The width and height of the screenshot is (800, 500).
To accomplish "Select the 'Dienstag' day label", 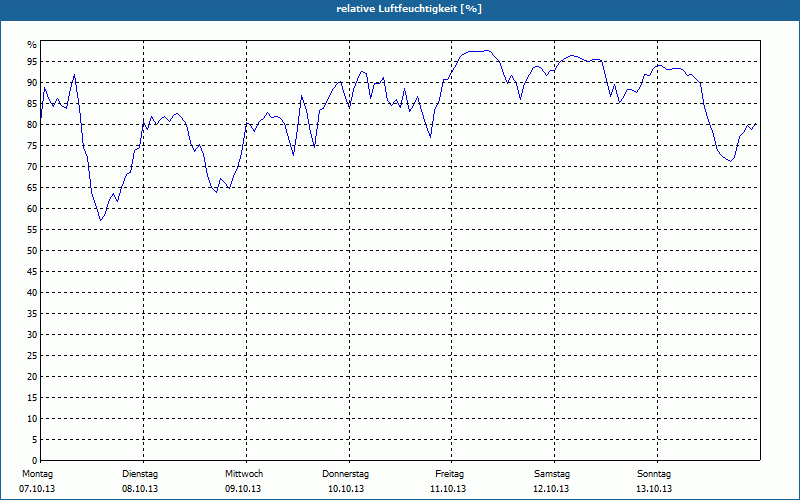I will 140,474.
